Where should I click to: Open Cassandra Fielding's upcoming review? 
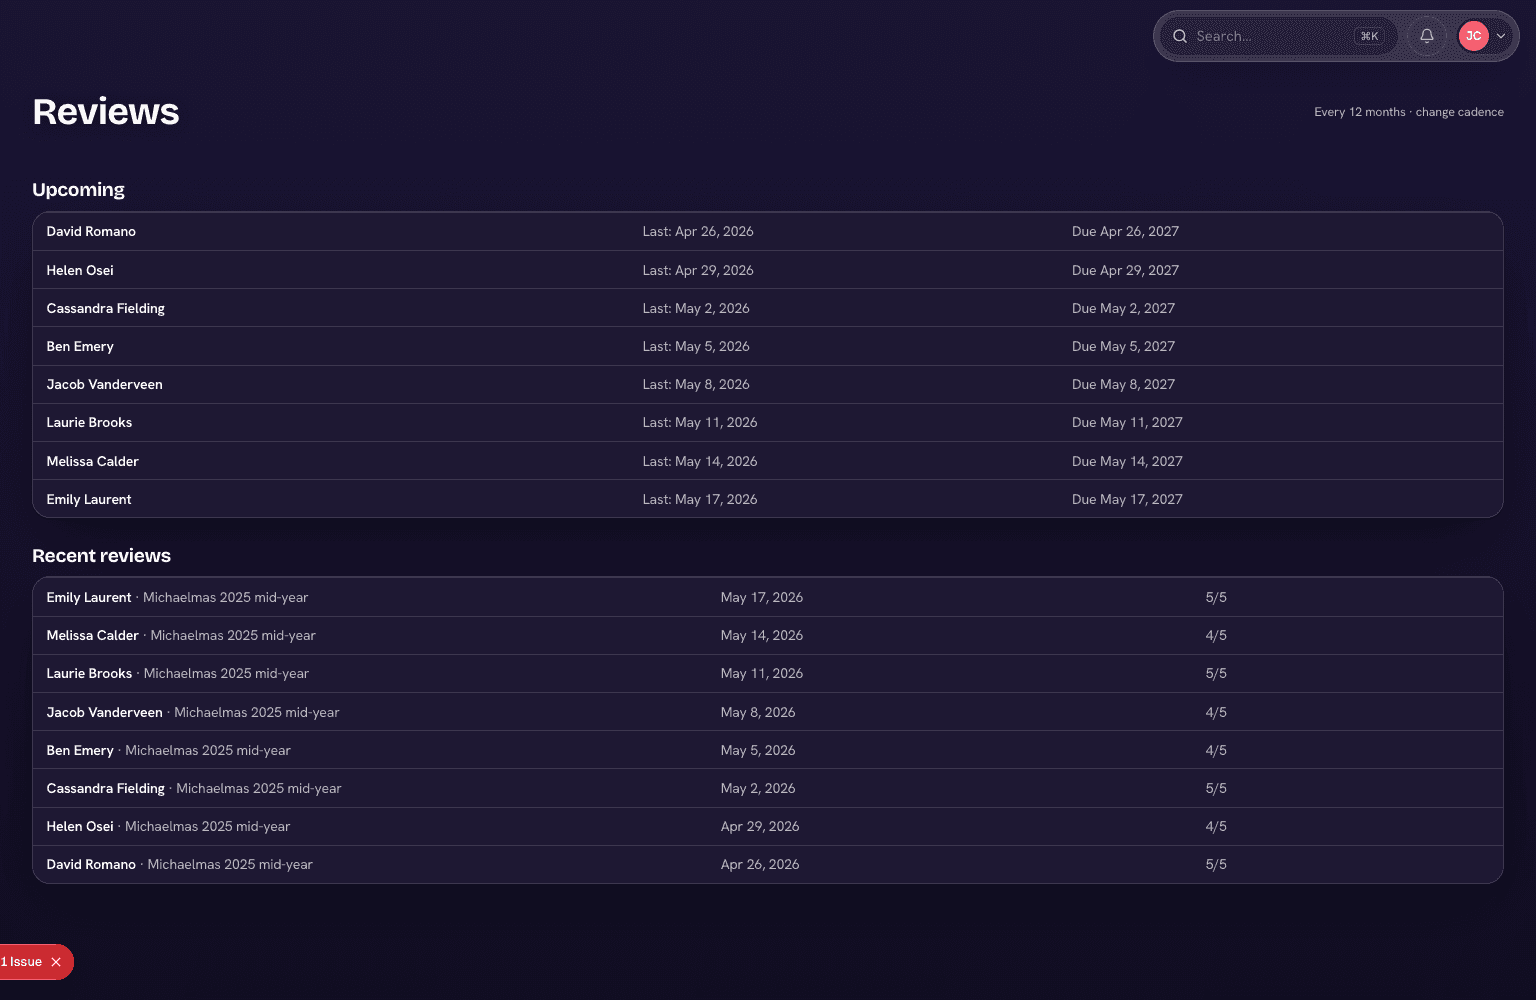768,308
